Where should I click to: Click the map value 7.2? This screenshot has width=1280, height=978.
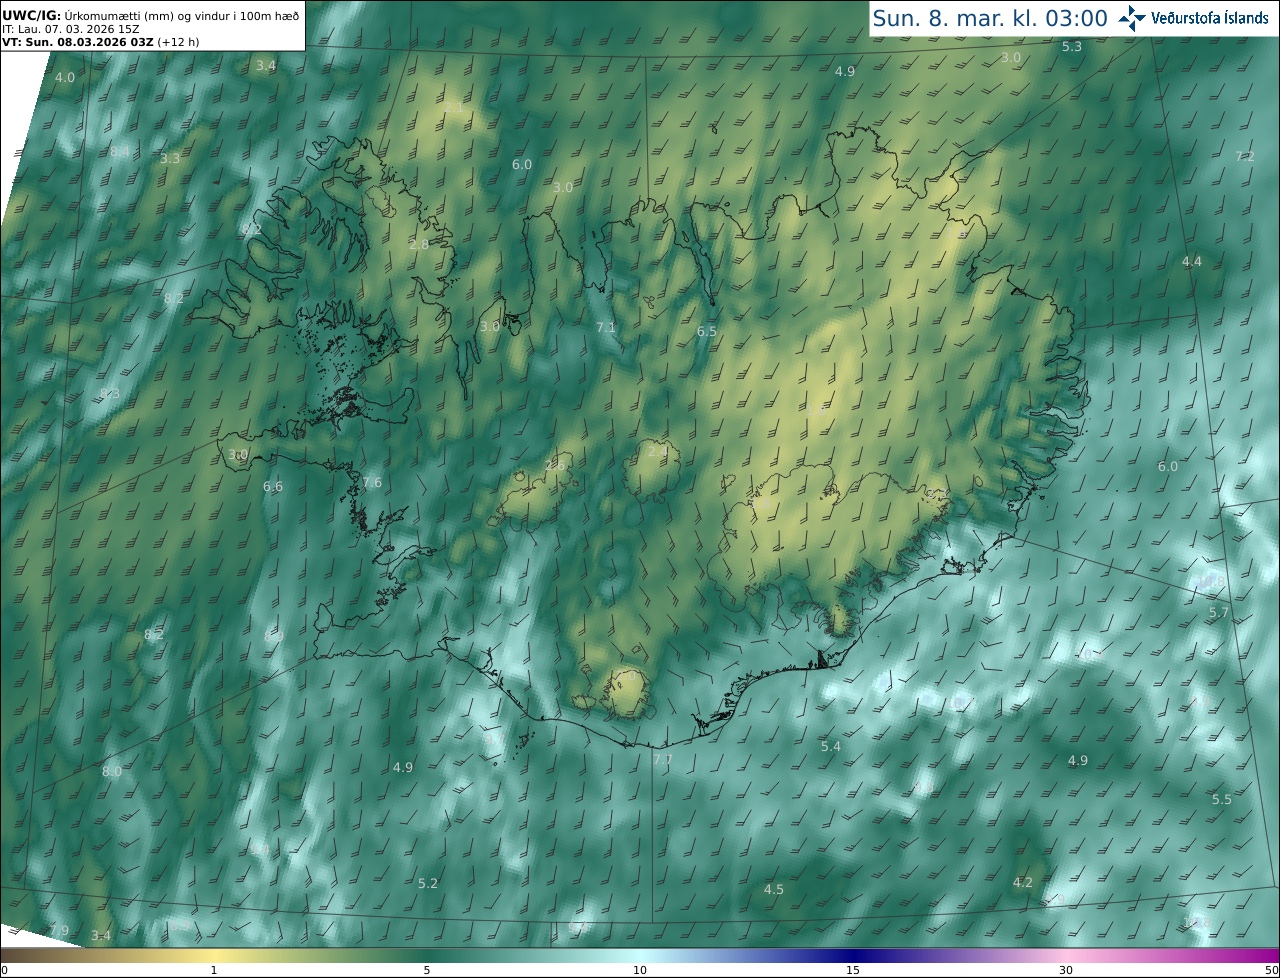[1245, 156]
